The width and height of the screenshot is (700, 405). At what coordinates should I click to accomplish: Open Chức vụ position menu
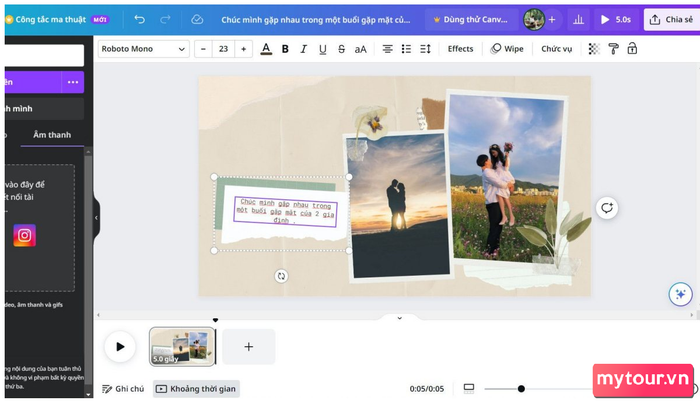point(557,49)
